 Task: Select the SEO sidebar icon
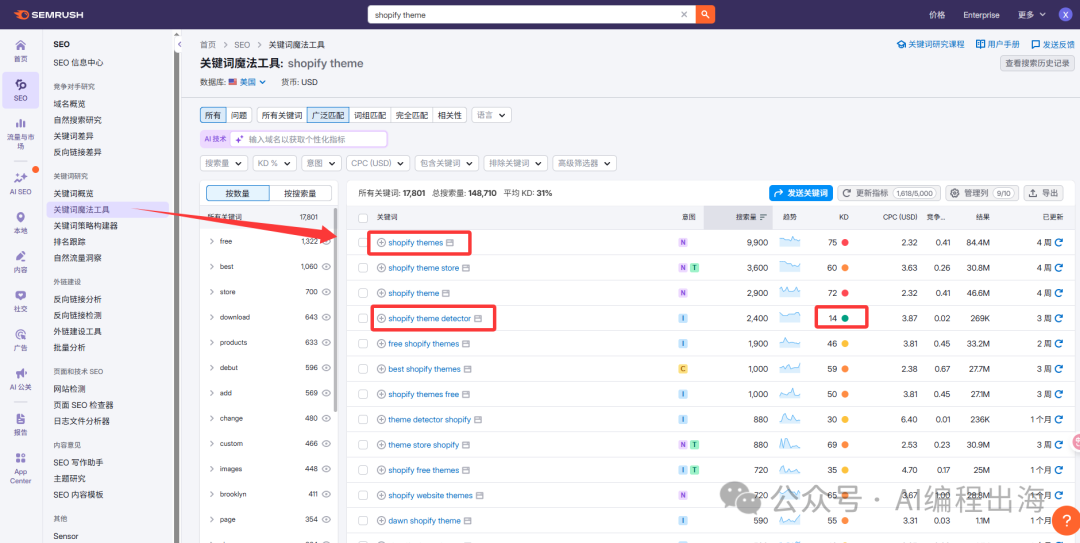(21, 90)
